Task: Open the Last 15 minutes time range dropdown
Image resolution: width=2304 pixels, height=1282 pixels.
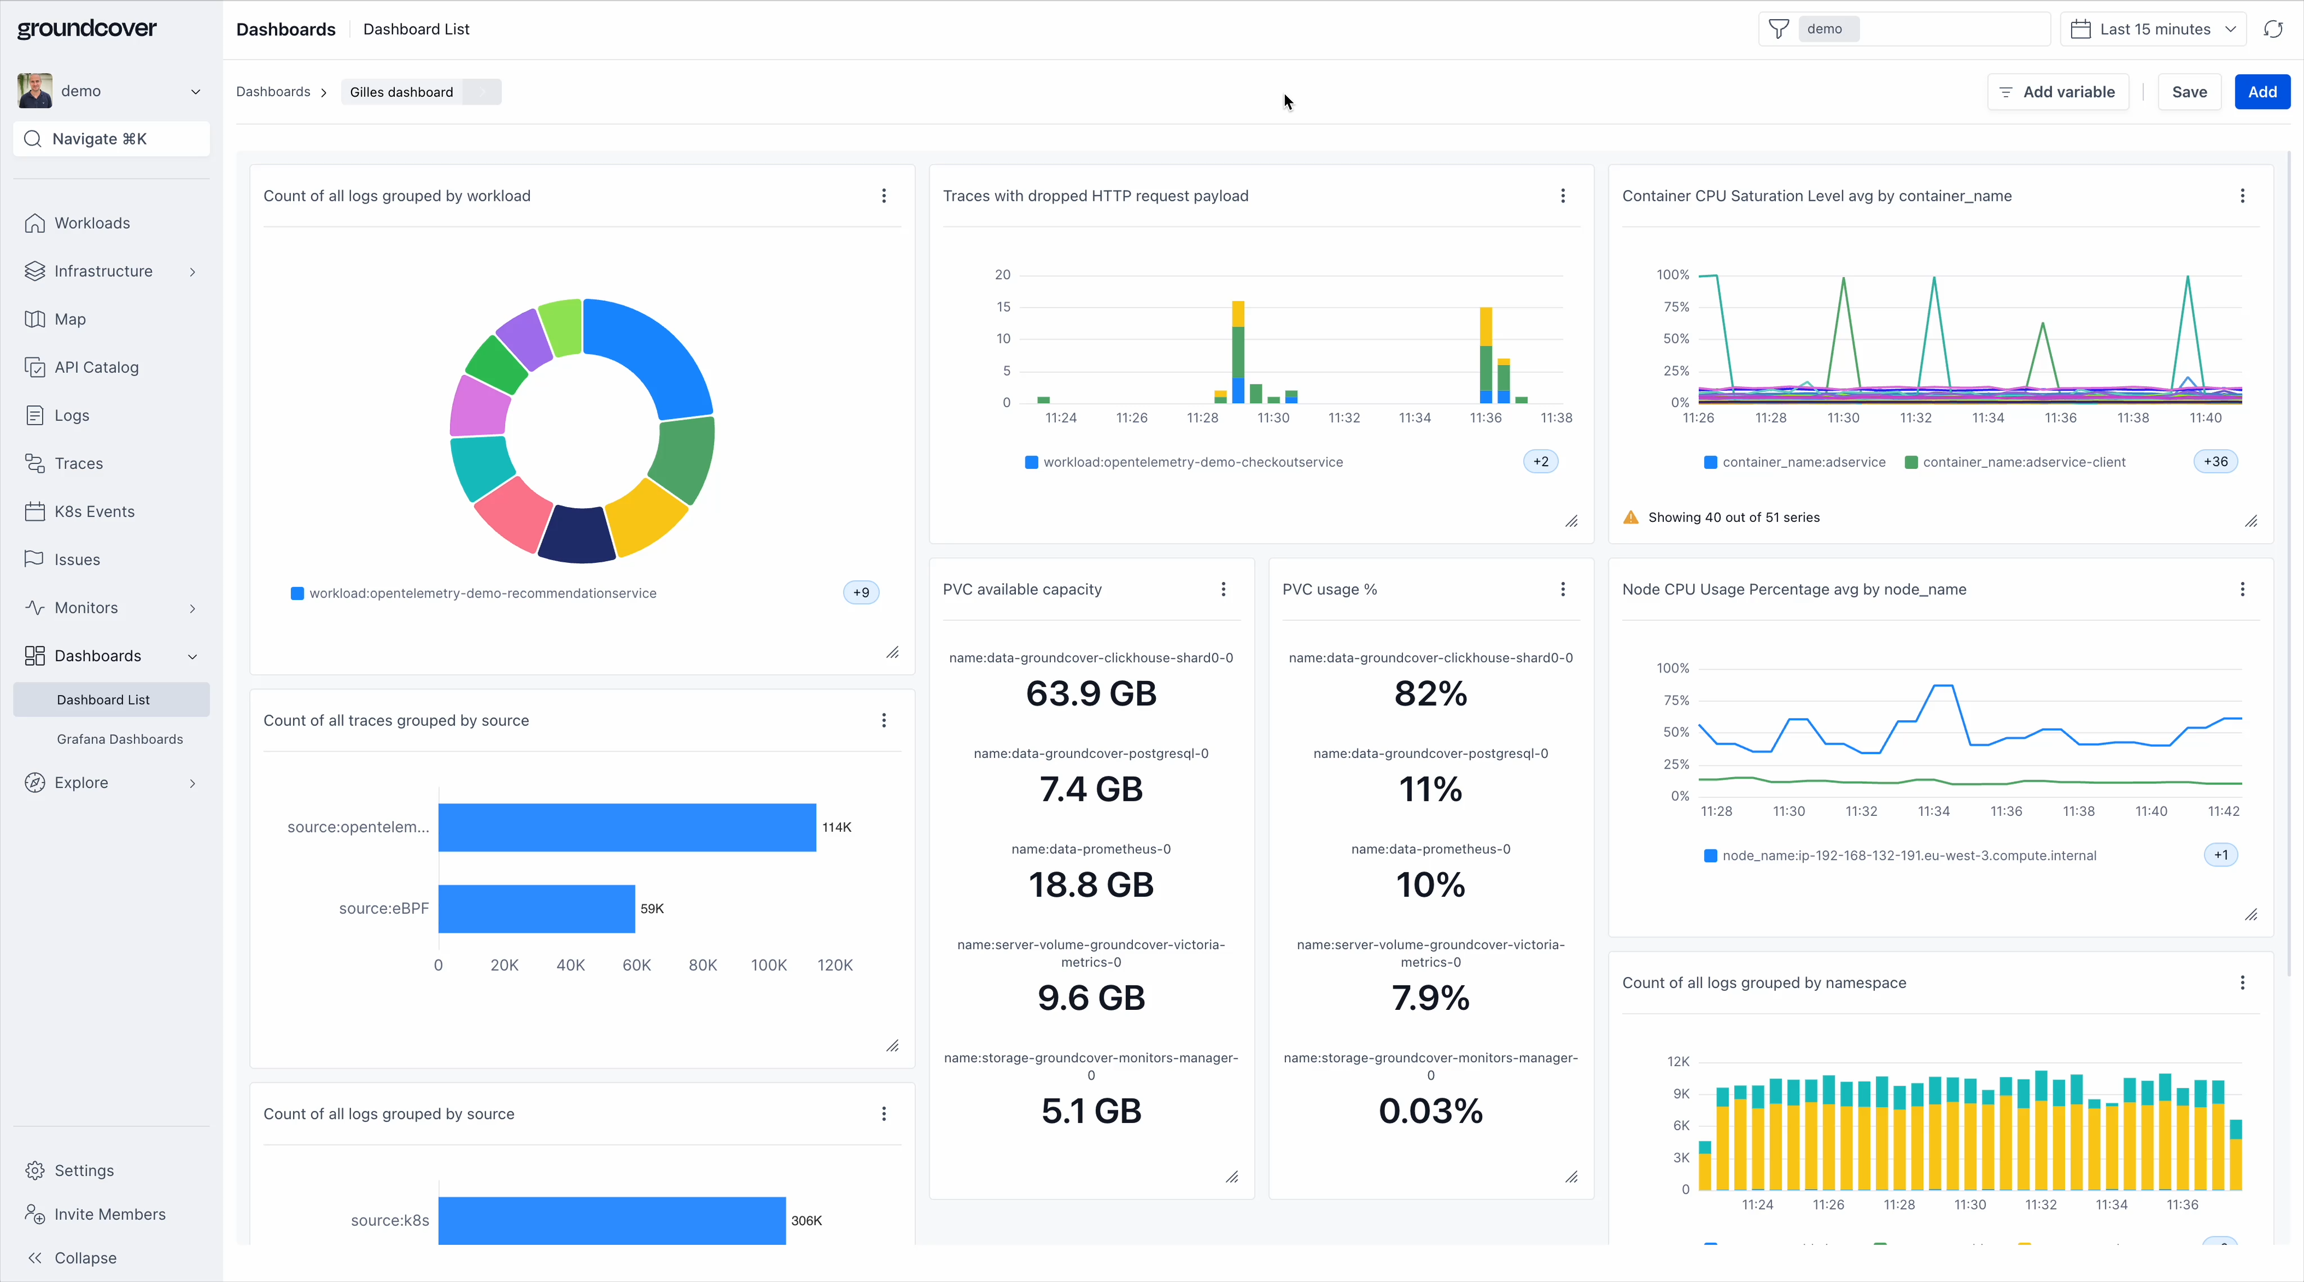Action: tap(2153, 28)
